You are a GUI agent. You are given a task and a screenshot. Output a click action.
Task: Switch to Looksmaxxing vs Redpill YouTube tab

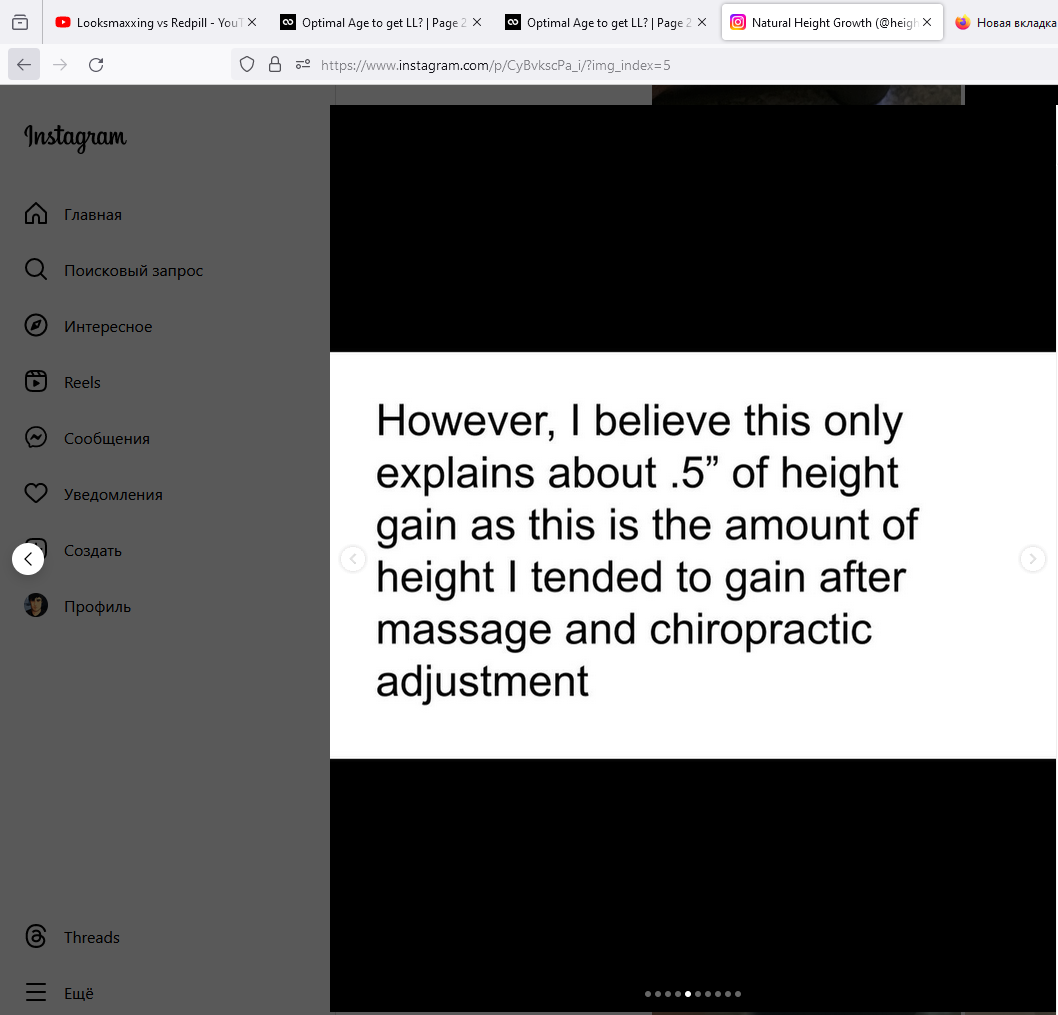click(x=148, y=22)
